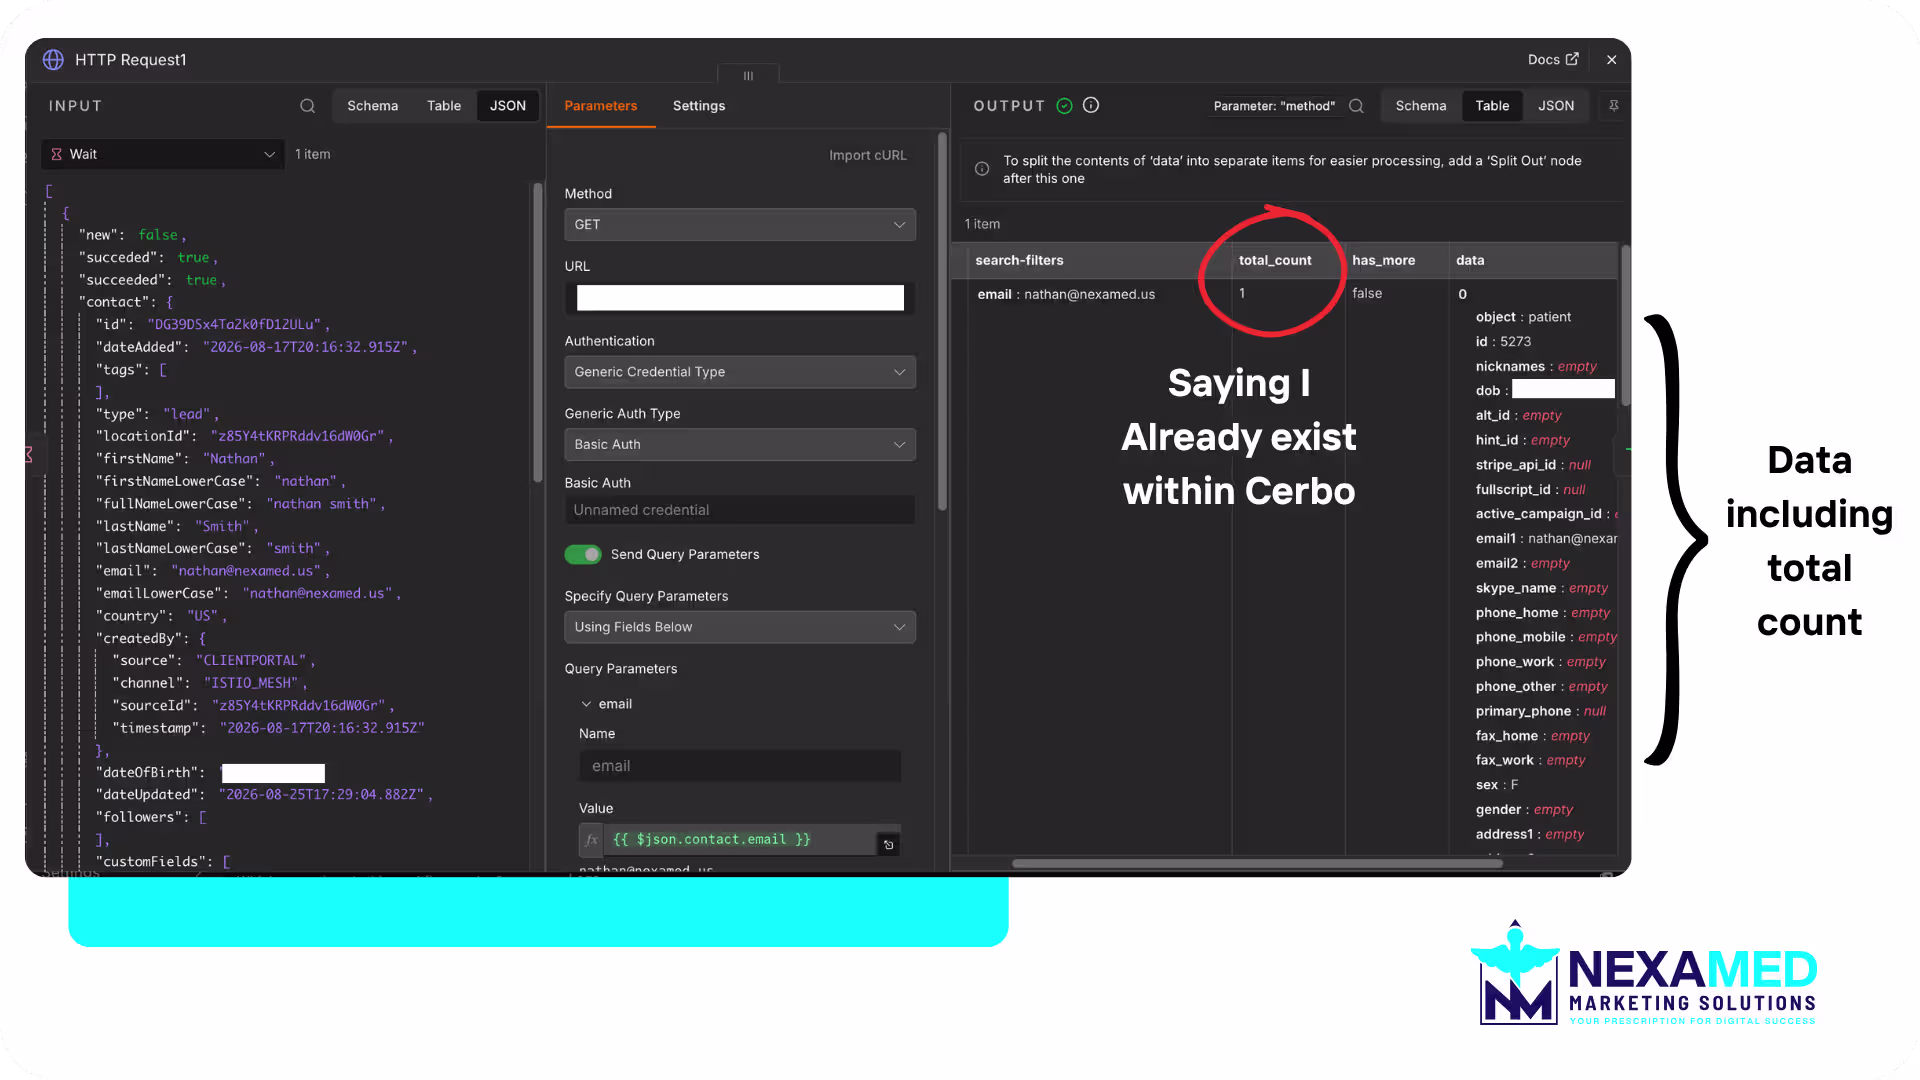Image resolution: width=1920 pixels, height=1080 pixels.
Task: Open the Docs external link
Action: click(x=1552, y=60)
